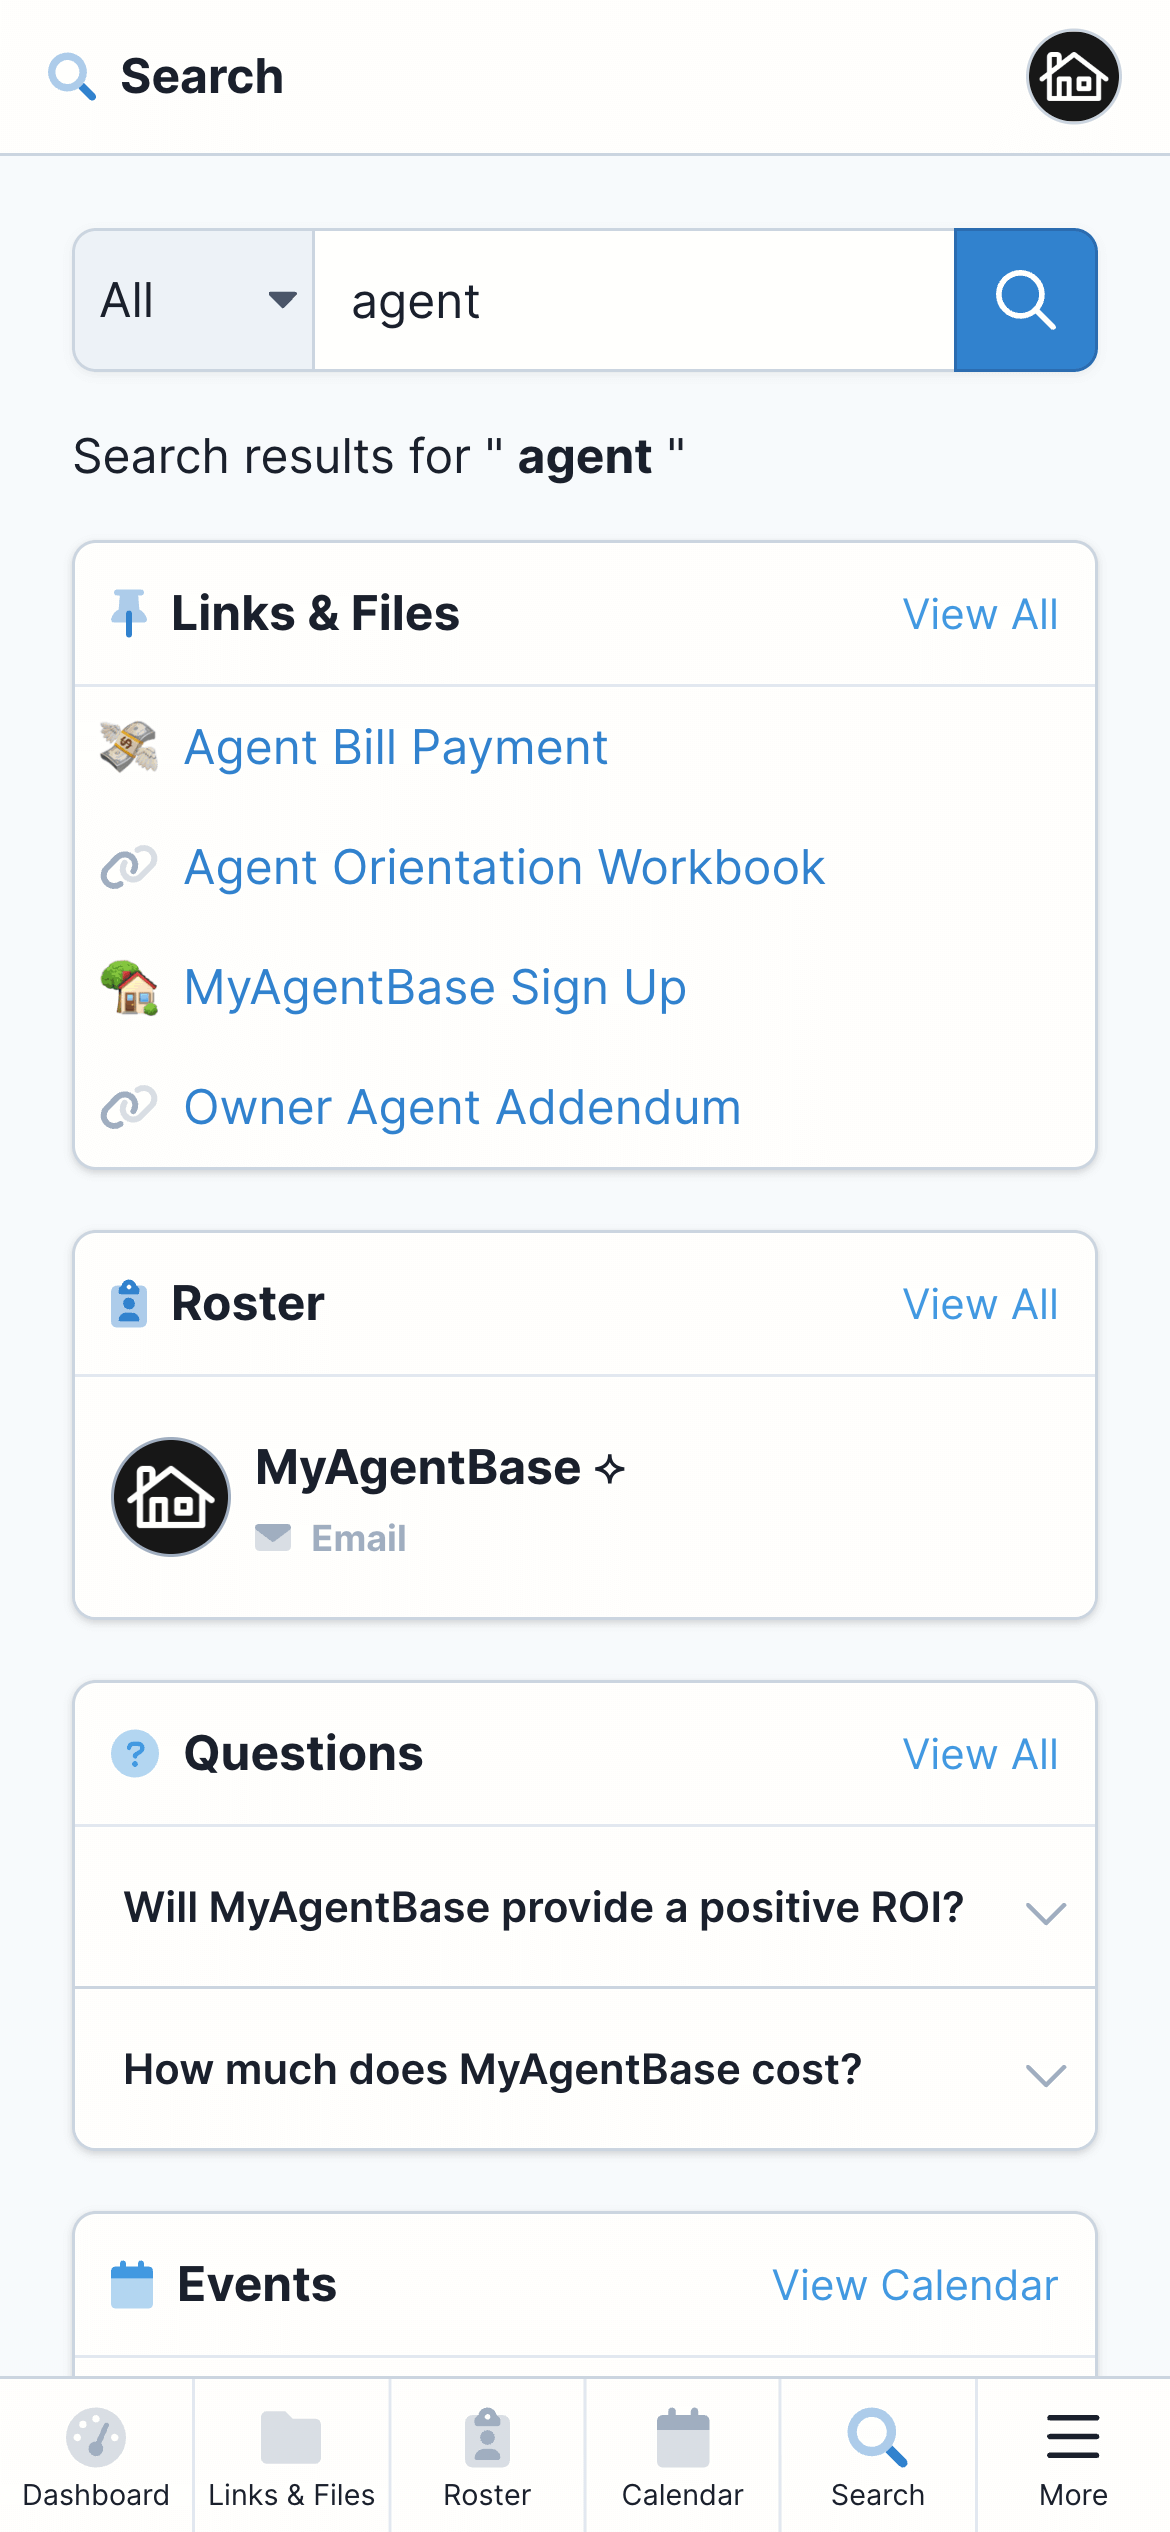Focus the search field containing agent

[634, 300]
